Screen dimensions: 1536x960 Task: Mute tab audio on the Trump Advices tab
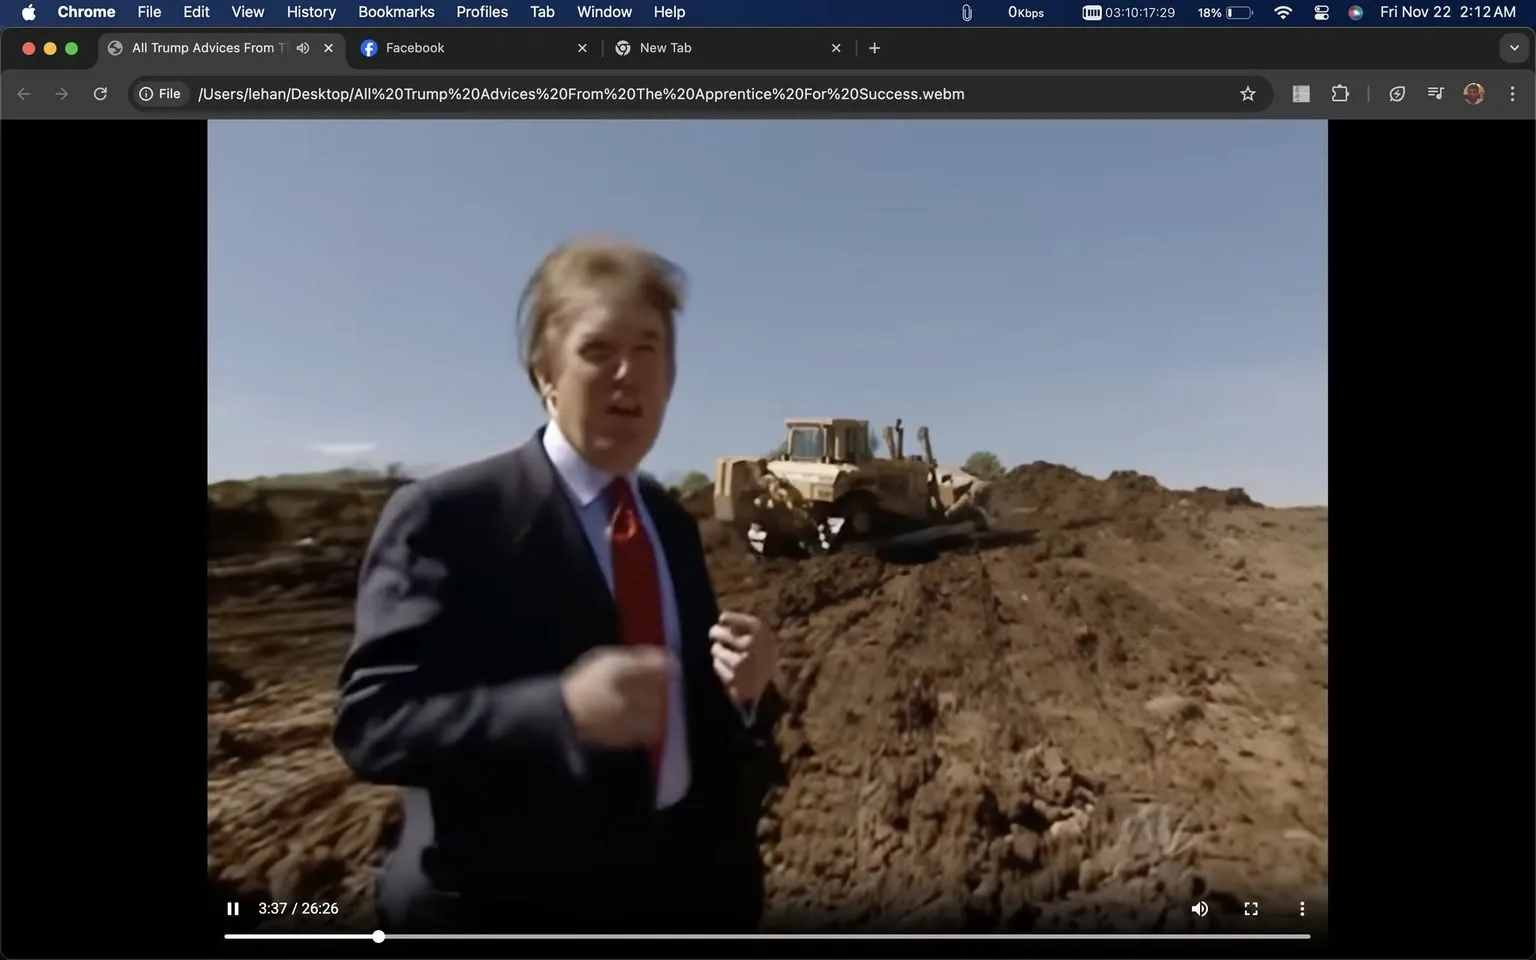pos(303,47)
